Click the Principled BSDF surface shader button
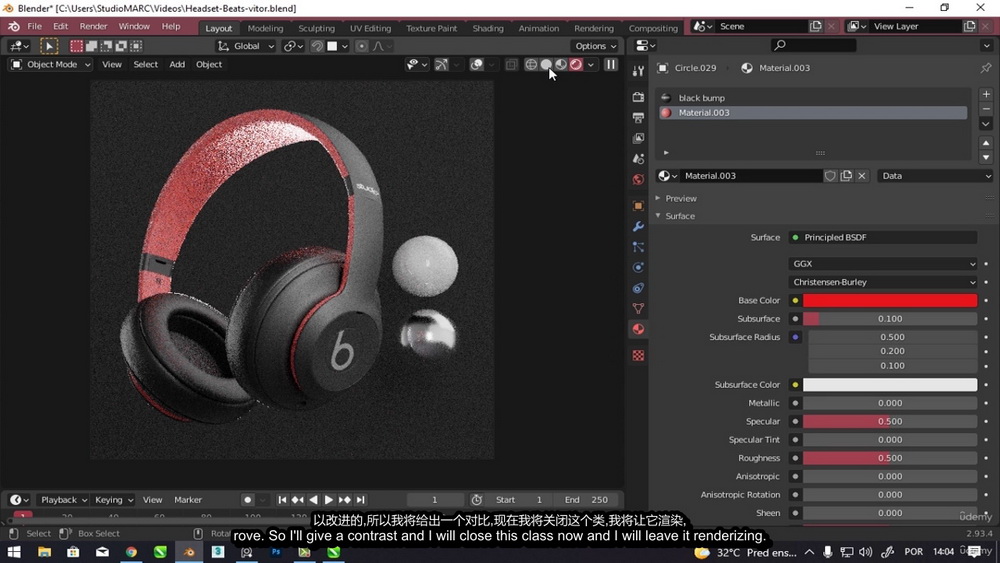This screenshot has width=1000, height=563. click(x=883, y=237)
